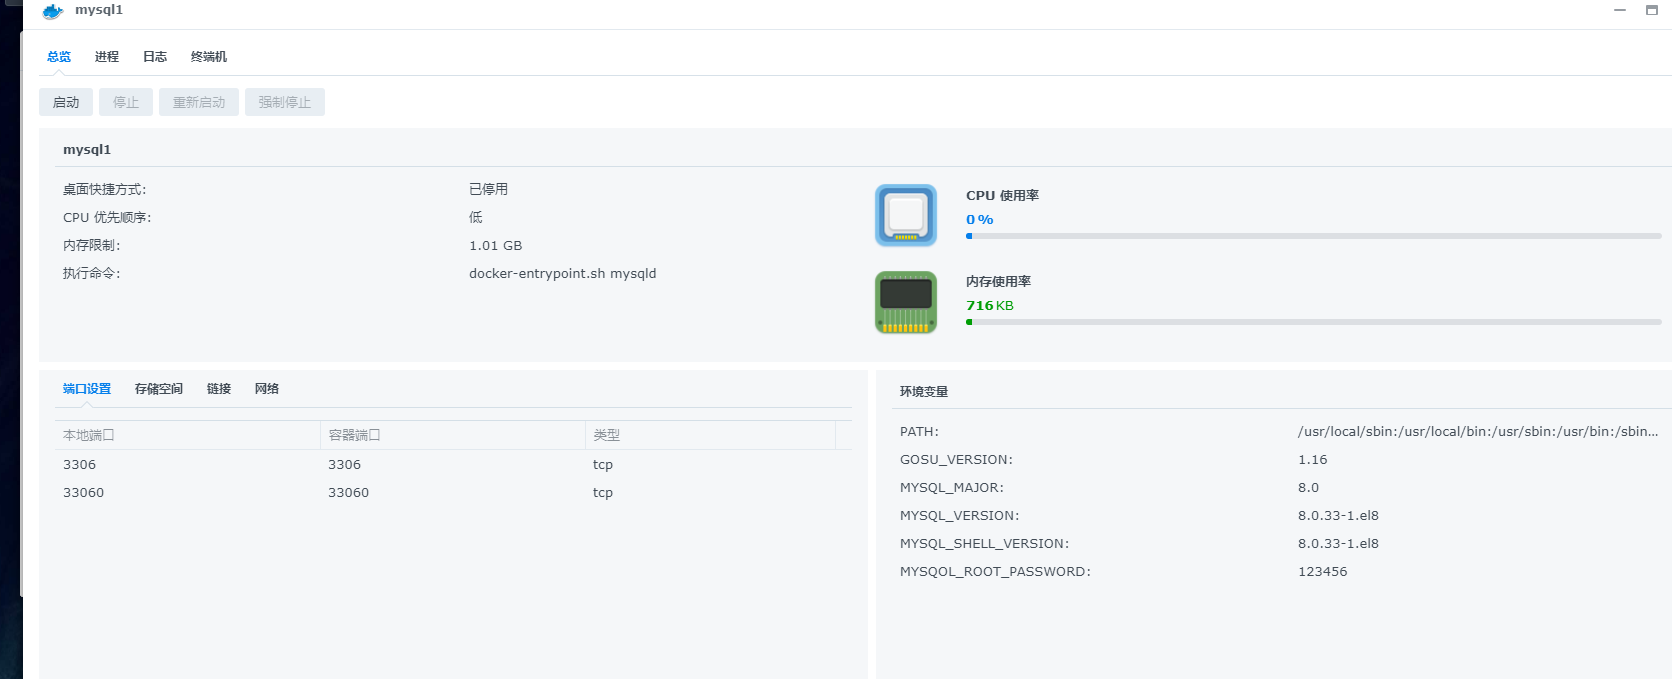Screen dimensions: 1672x679
Task: Click the 123456 password value
Action: click(x=1323, y=572)
